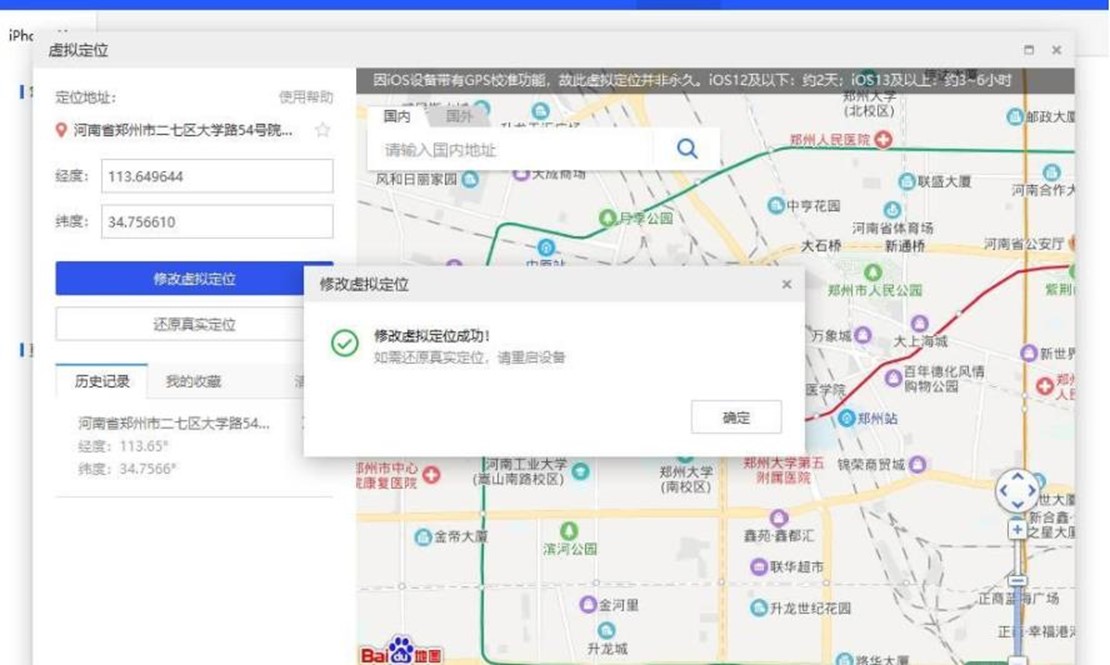Click the search magnifier icon

pyautogui.click(x=687, y=149)
